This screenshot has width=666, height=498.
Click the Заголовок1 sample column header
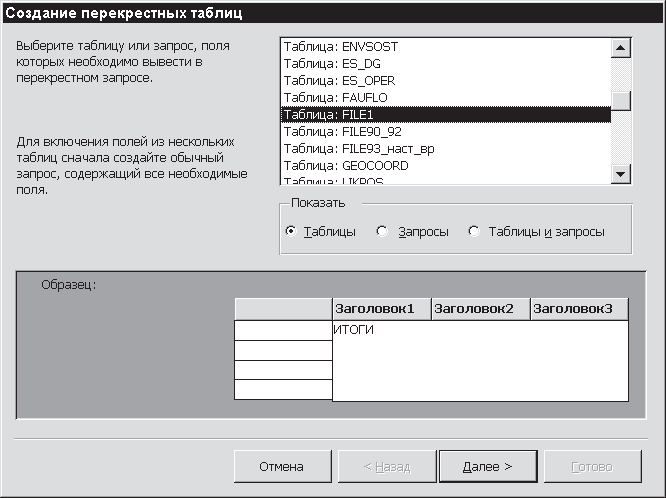tap(381, 309)
